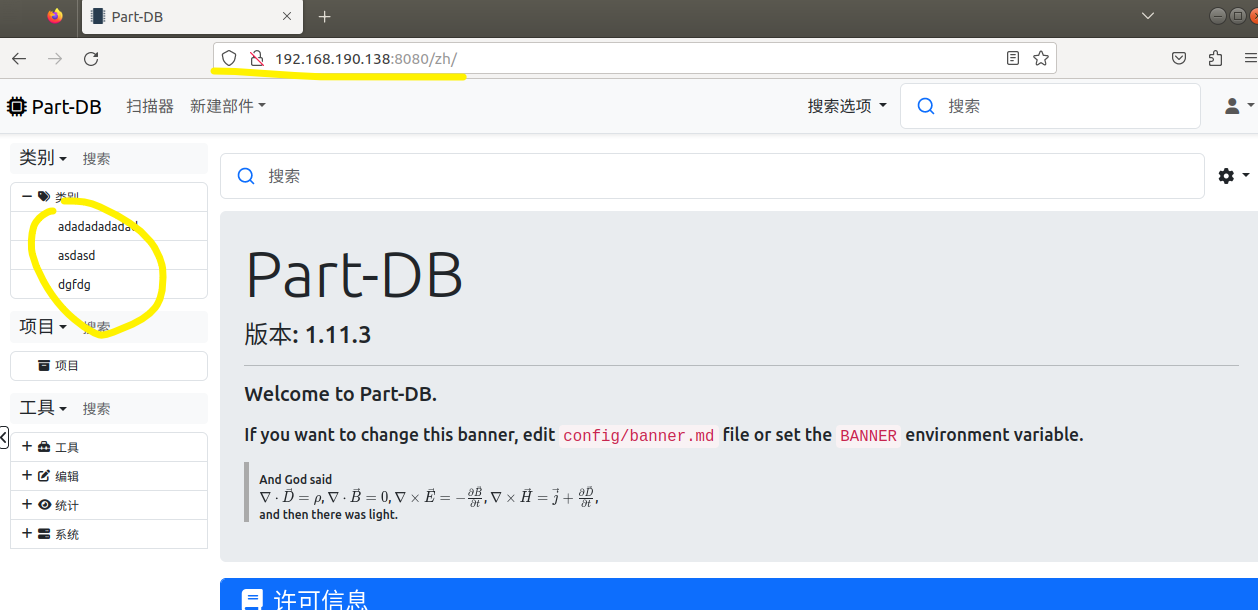The image size is (1258, 610).
Task: Open the 工具 sidebar dropdown
Action: (43, 408)
